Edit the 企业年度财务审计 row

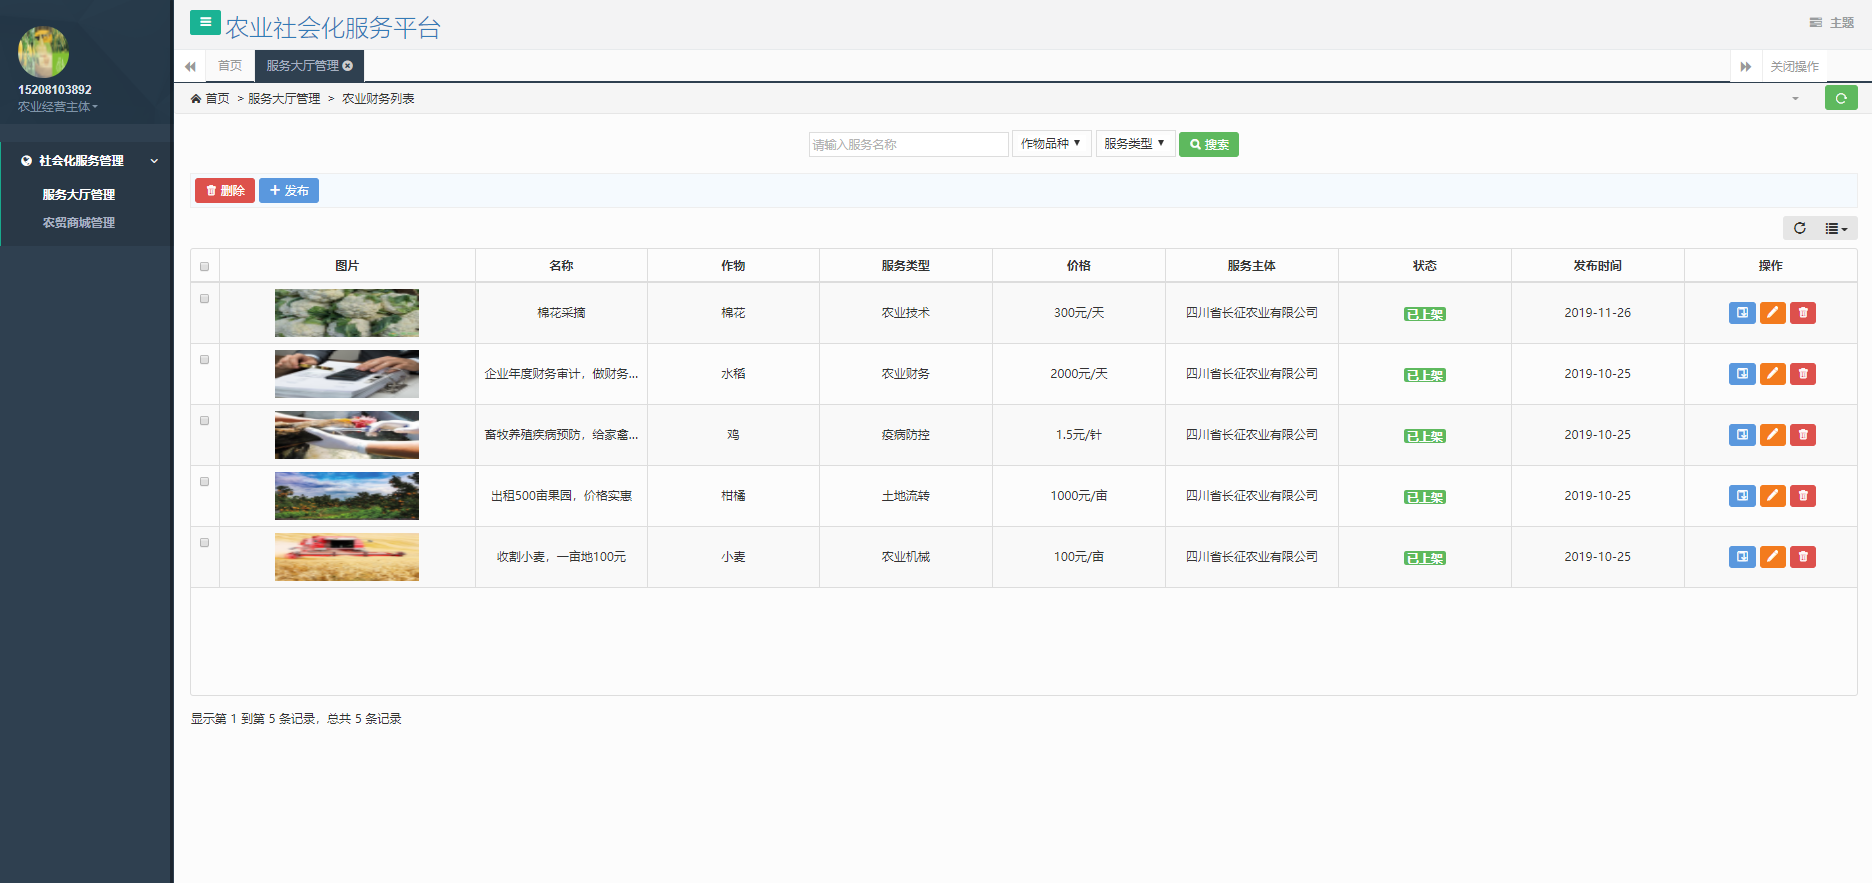click(x=1772, y=374)
